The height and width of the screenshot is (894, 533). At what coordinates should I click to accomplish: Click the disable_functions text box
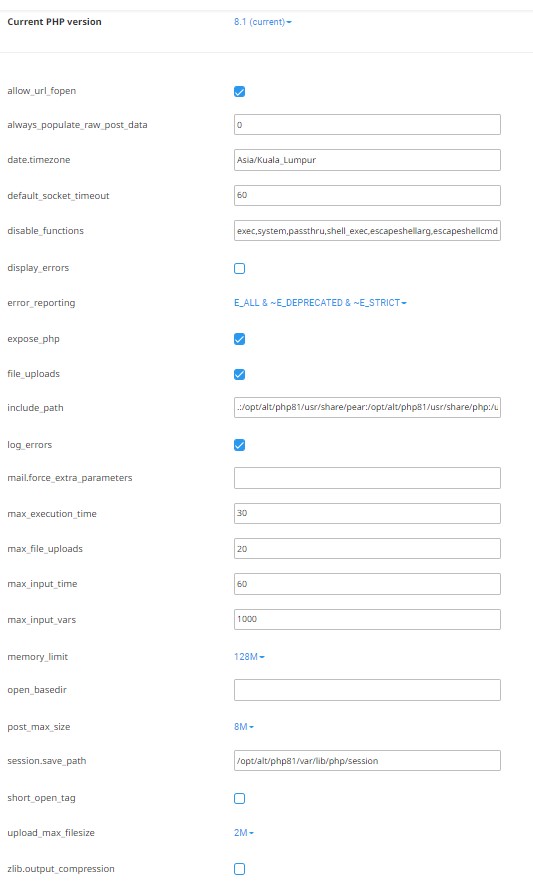367,231
